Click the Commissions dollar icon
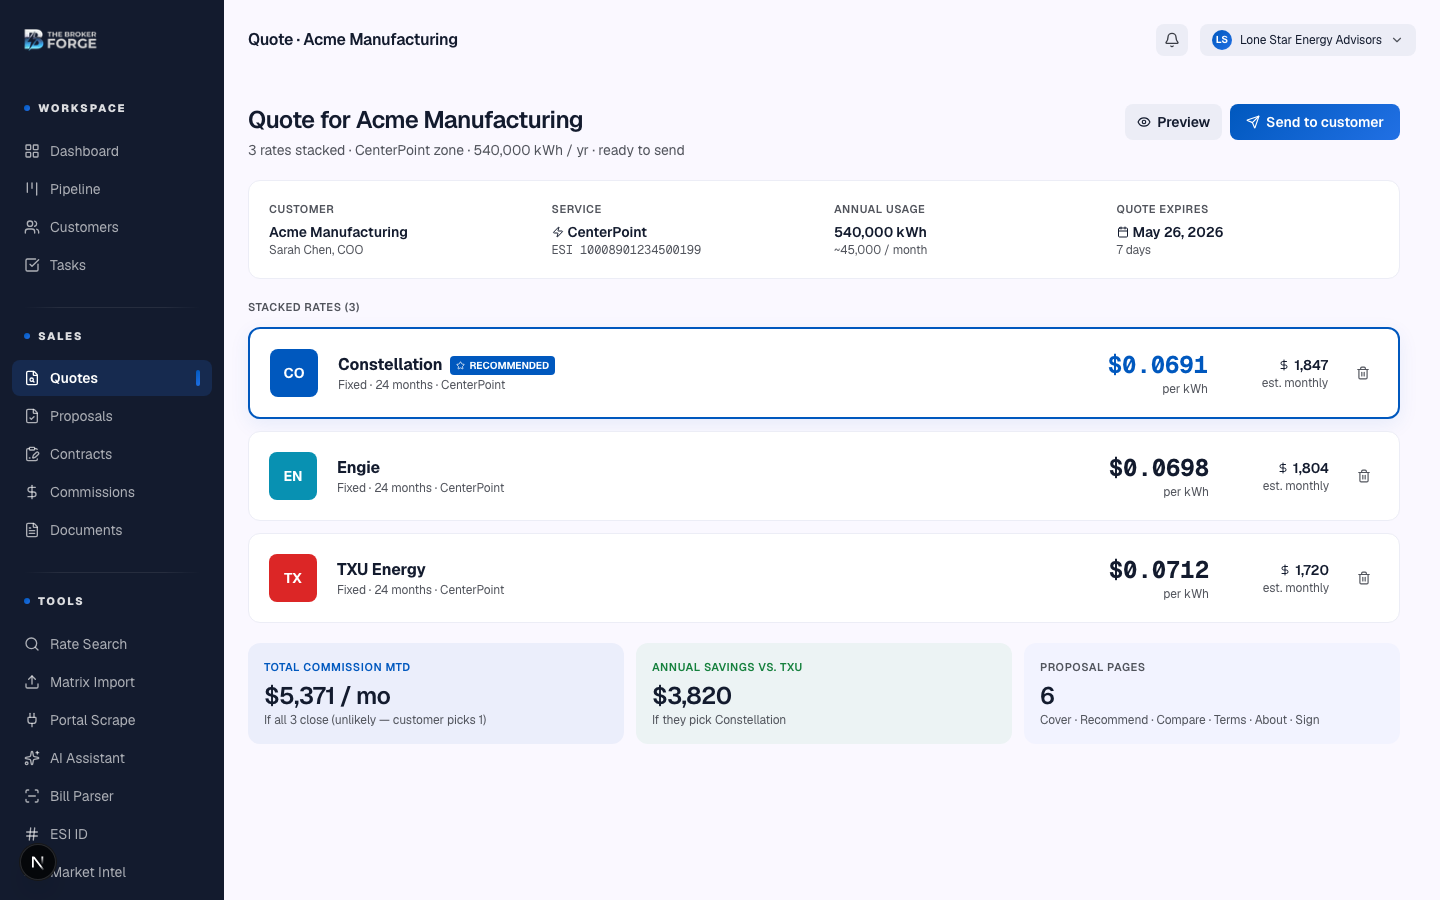The width and height of the screenshot is (1440, 900). (32, 492)
